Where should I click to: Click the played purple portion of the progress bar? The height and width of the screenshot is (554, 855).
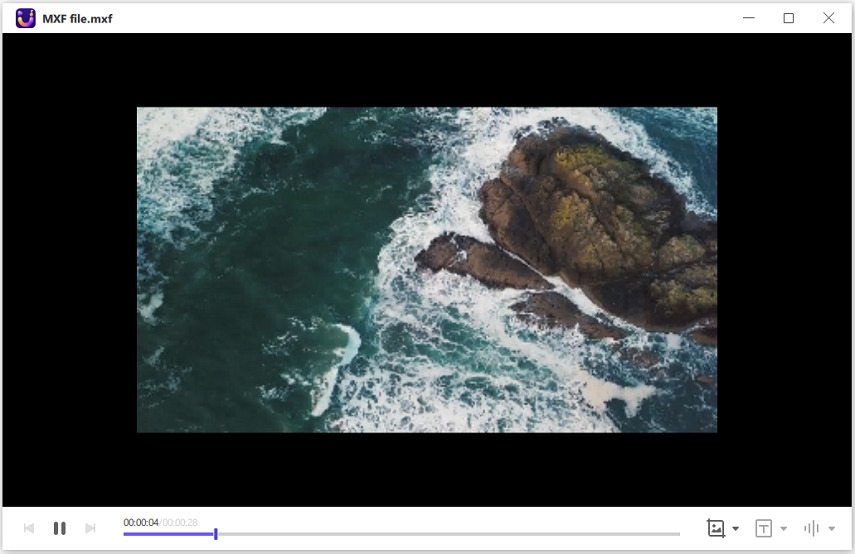(x=168, y=534)
